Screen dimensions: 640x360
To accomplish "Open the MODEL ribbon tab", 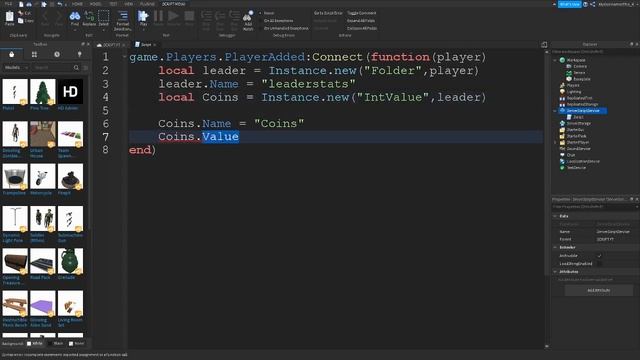I will (x=96, y=4).
